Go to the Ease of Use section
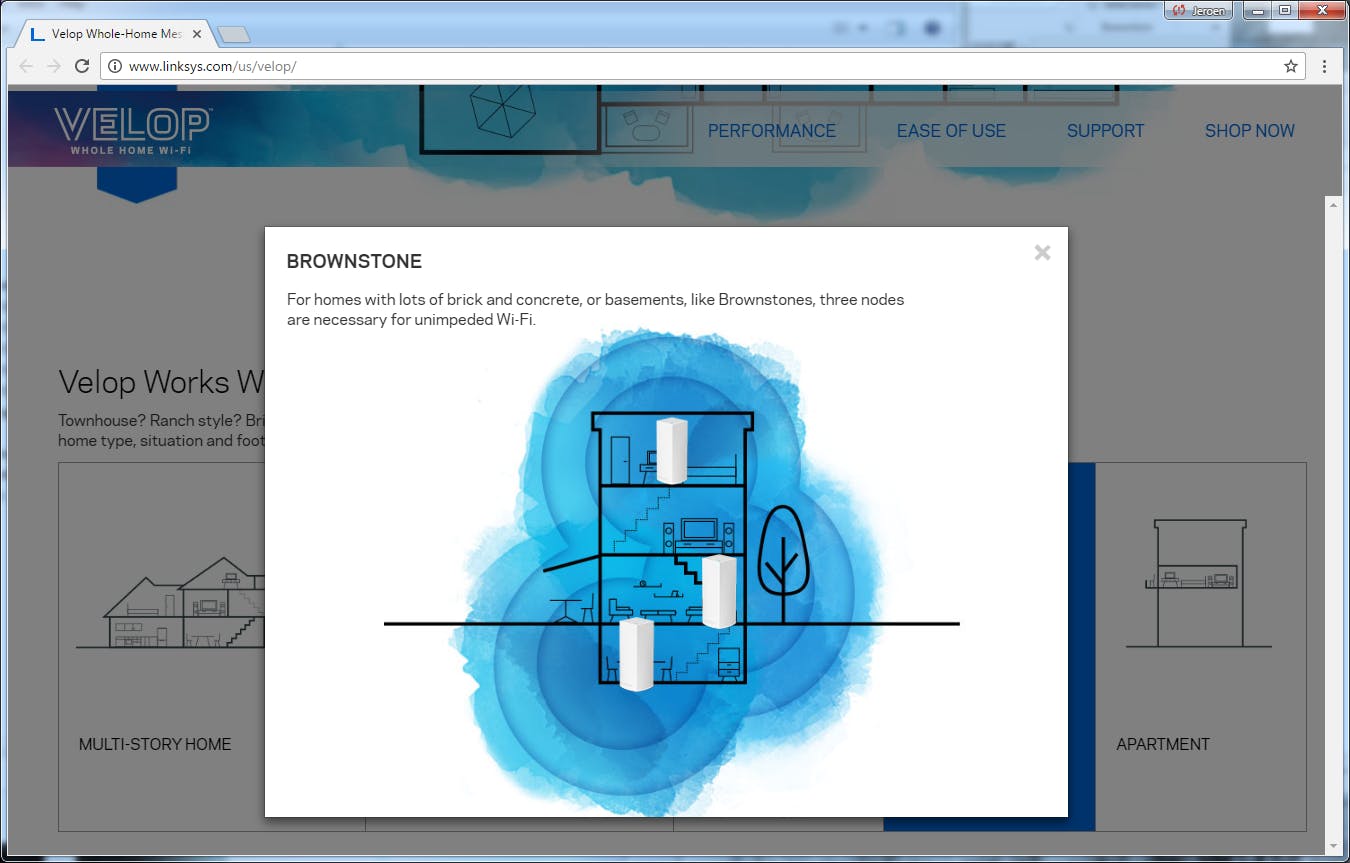 coord(951,131)
